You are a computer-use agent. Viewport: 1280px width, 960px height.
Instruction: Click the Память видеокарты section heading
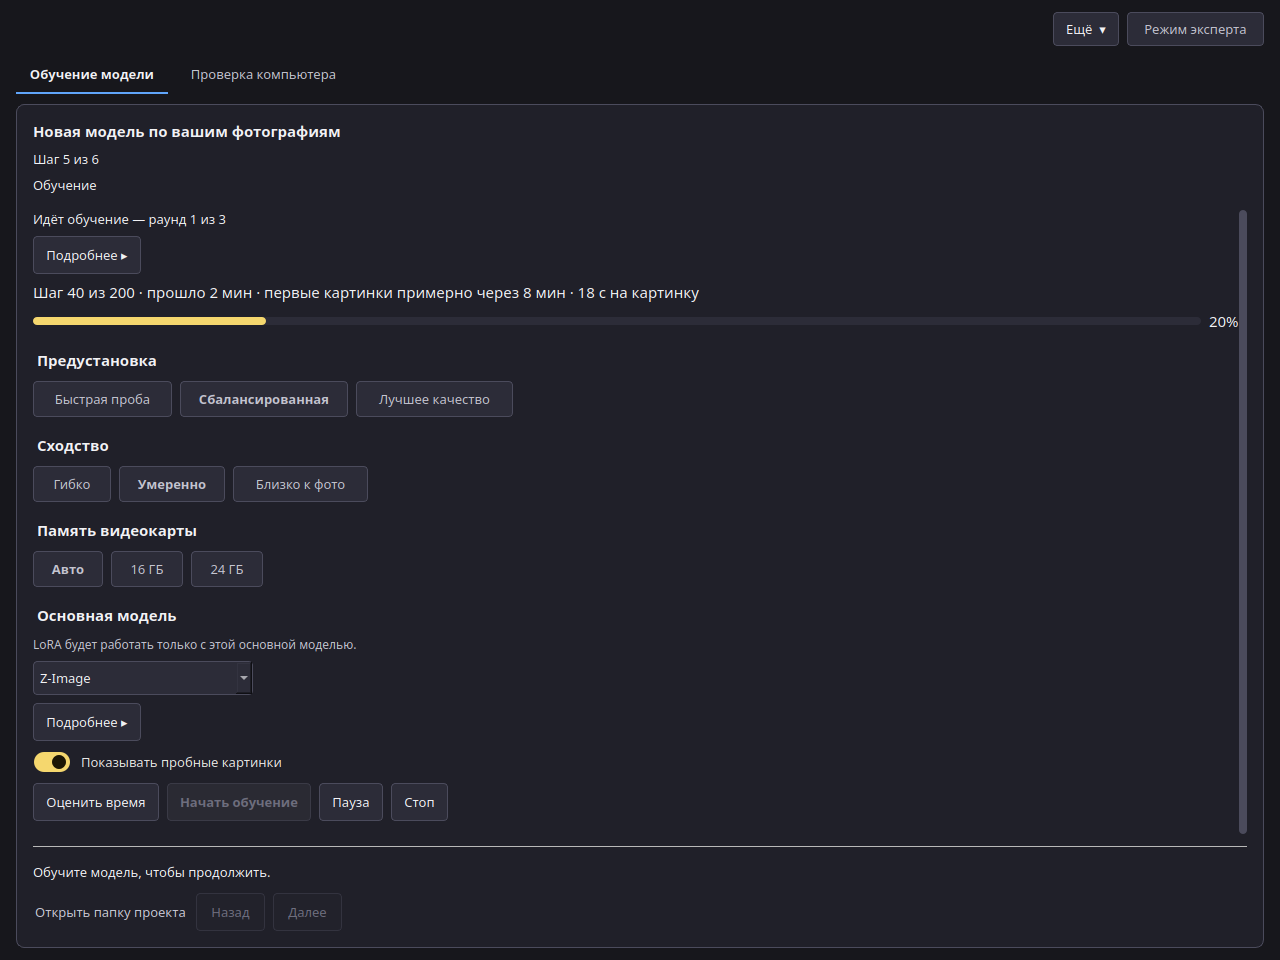117,531
